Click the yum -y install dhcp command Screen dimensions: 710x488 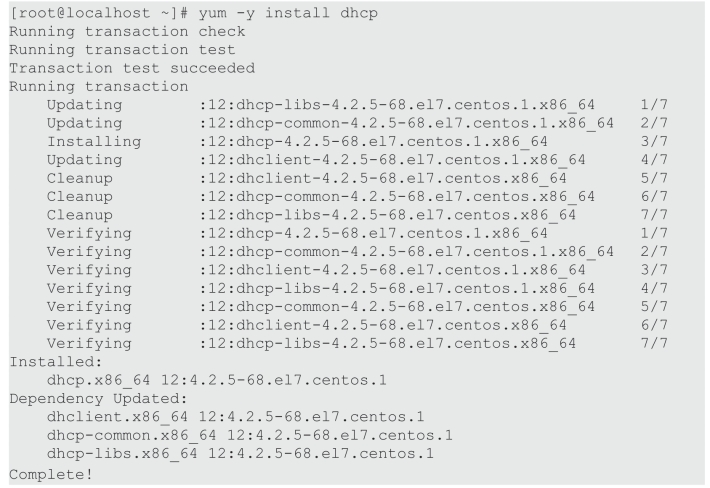coord(288,13)
